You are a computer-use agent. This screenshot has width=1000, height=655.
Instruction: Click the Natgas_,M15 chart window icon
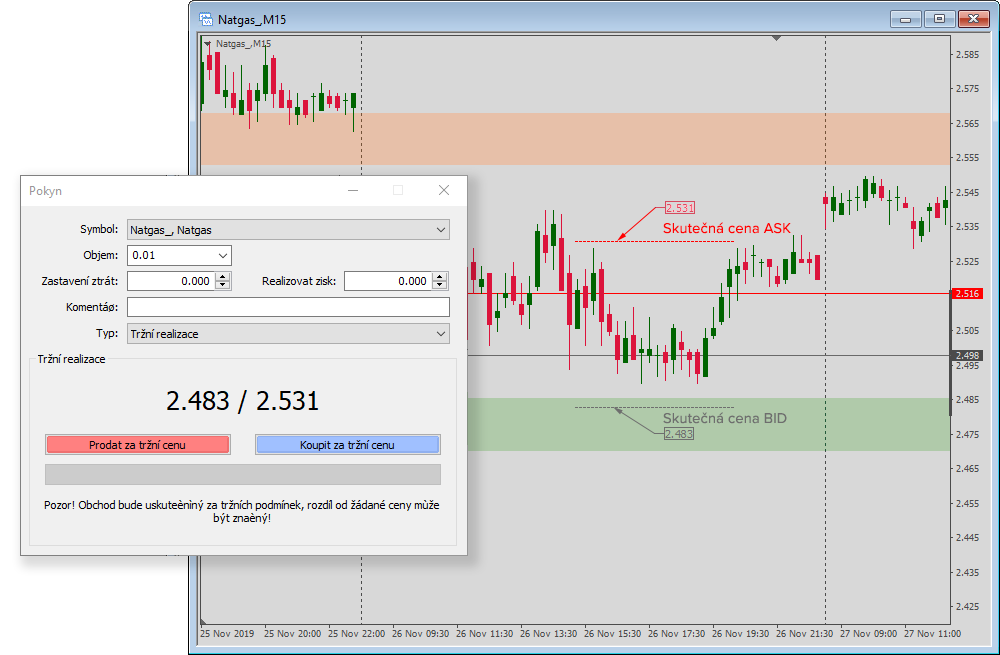tap(206, 19)
